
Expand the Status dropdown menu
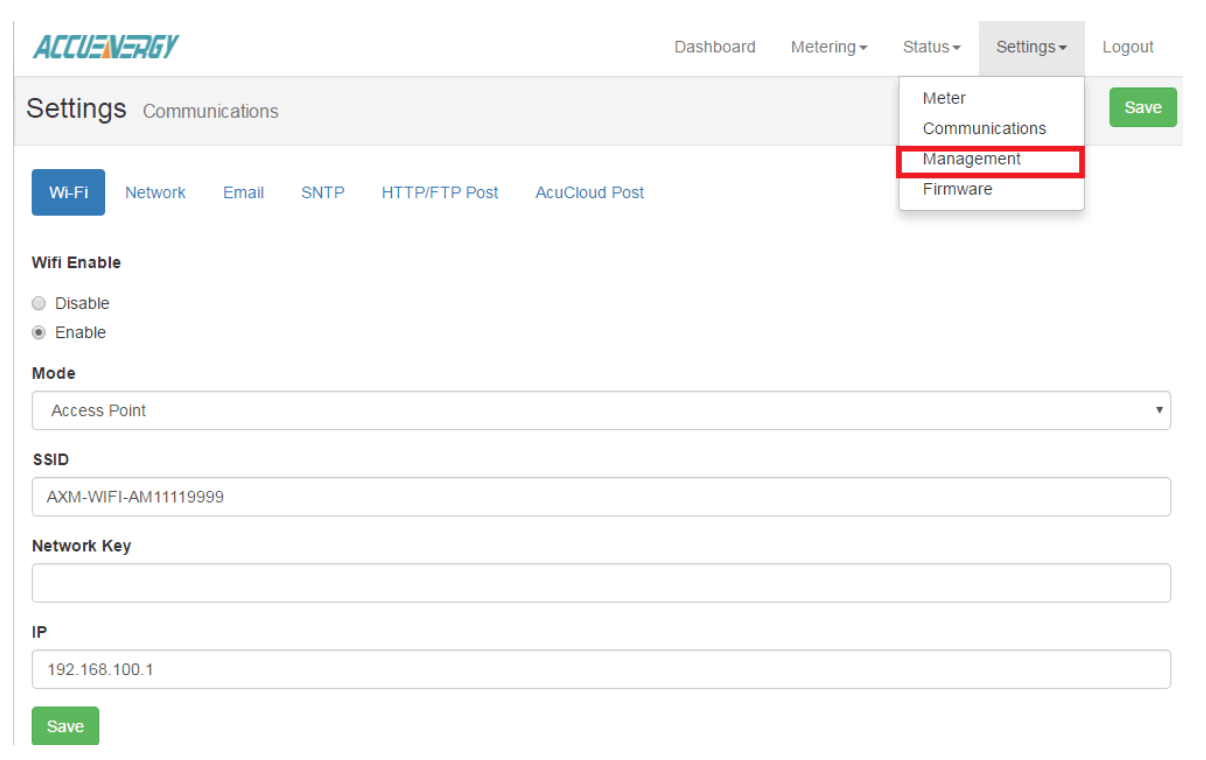[930, 47]
